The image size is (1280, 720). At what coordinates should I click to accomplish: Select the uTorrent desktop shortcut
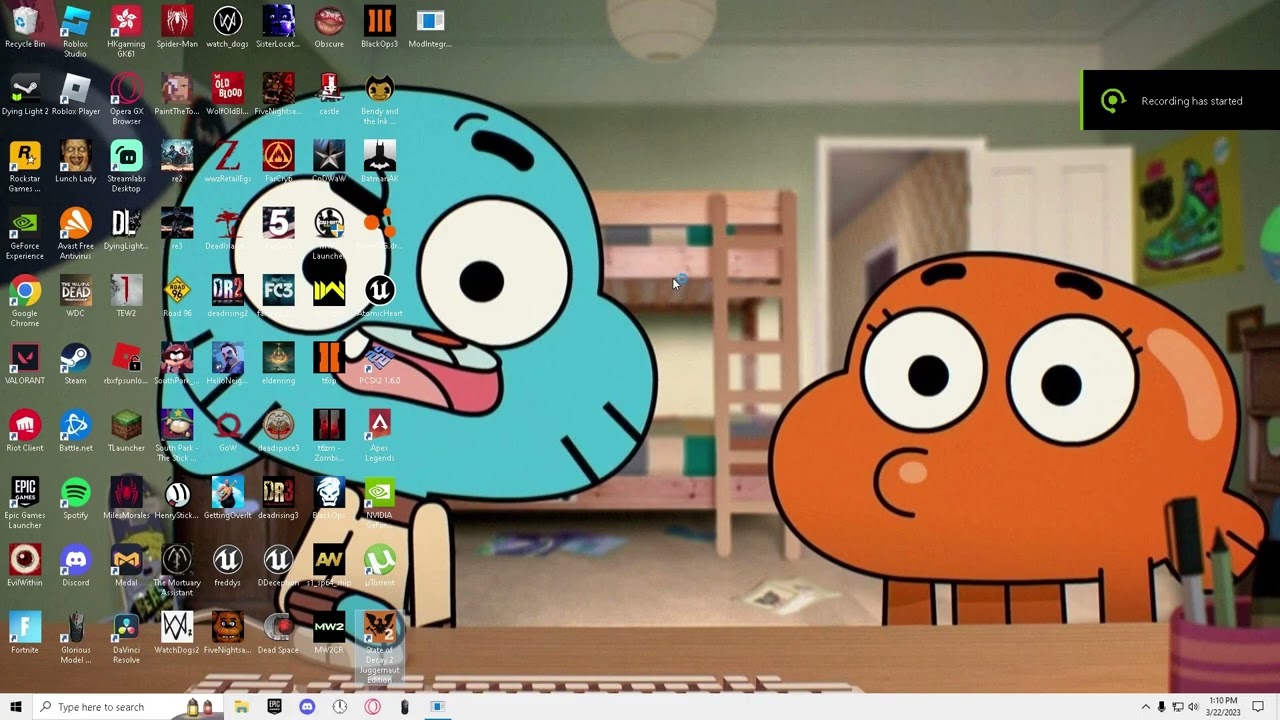[x=379, y=565]
